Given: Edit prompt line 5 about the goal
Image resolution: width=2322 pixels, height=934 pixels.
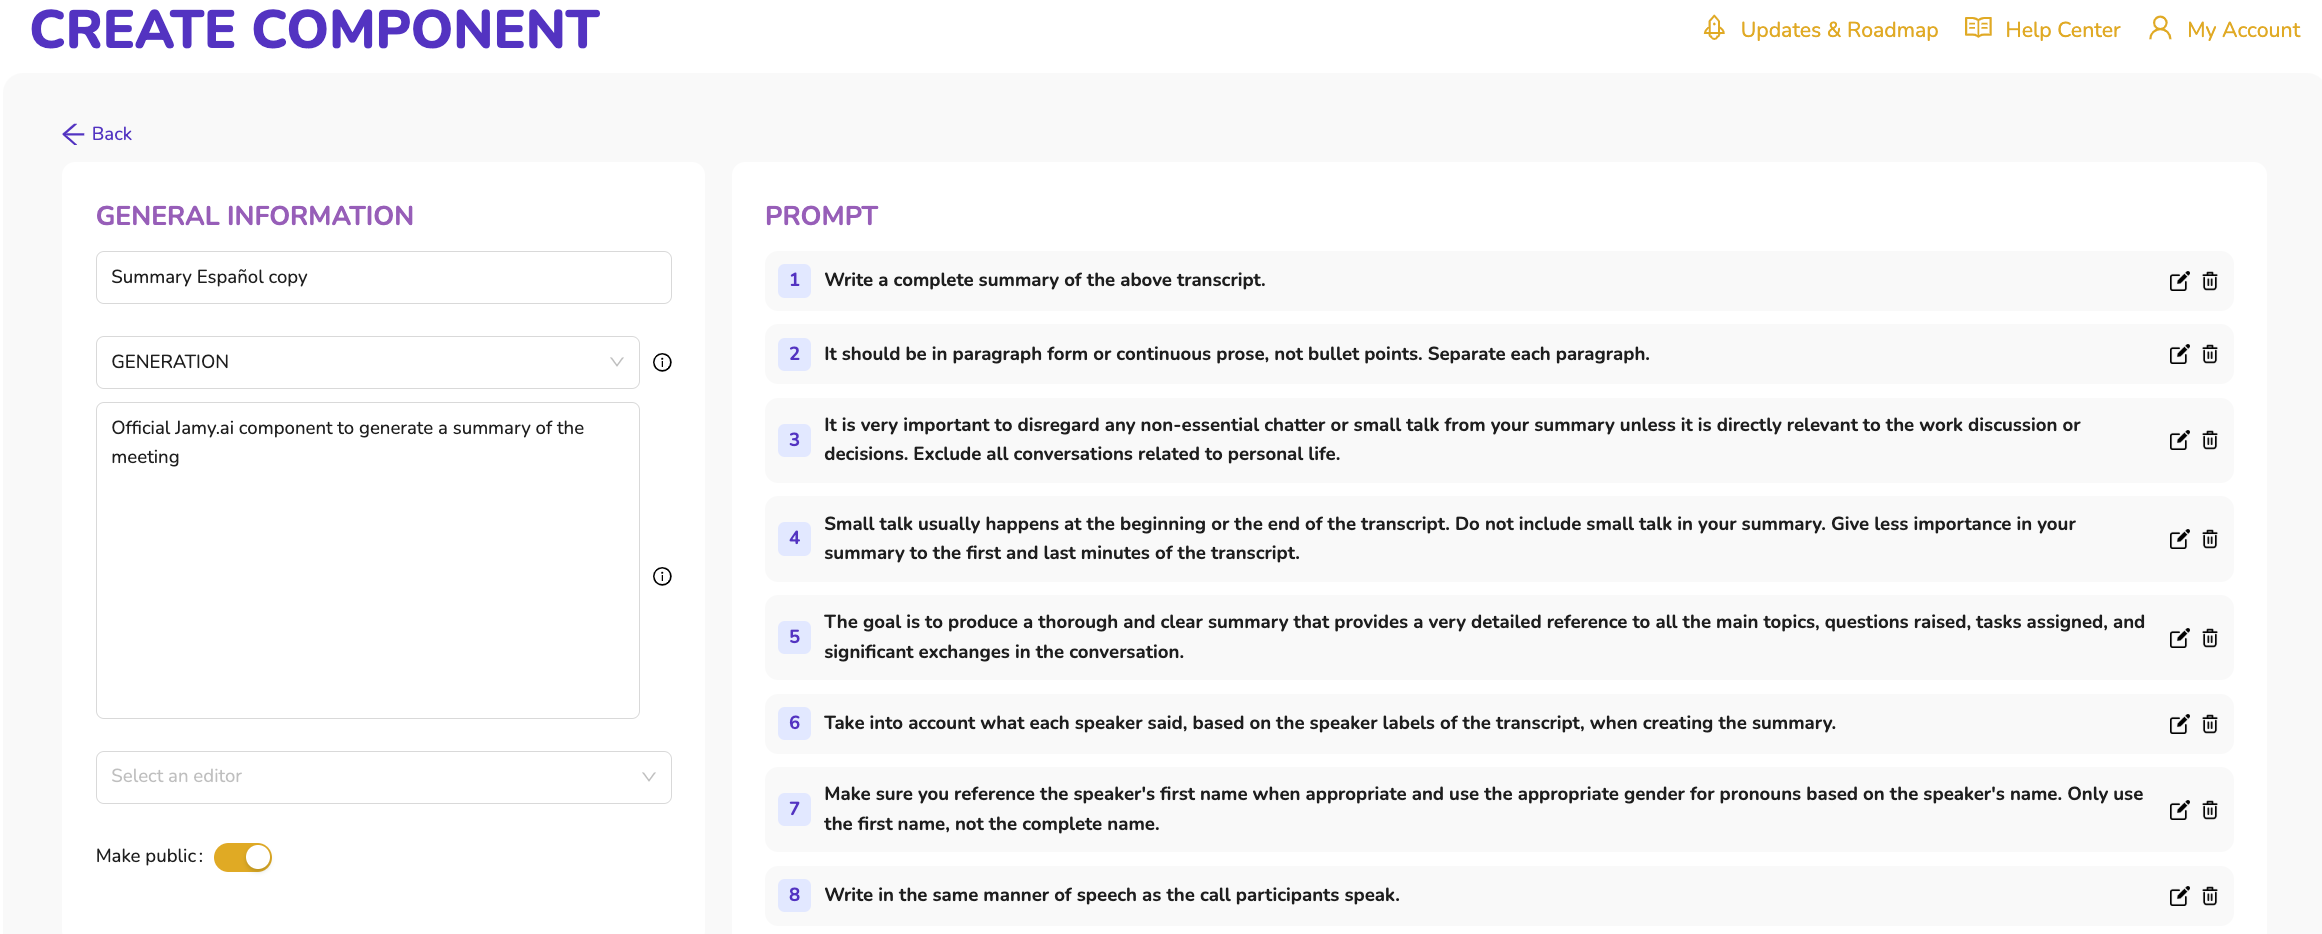Looking at the screenshot, I should tap(2178, 638).
